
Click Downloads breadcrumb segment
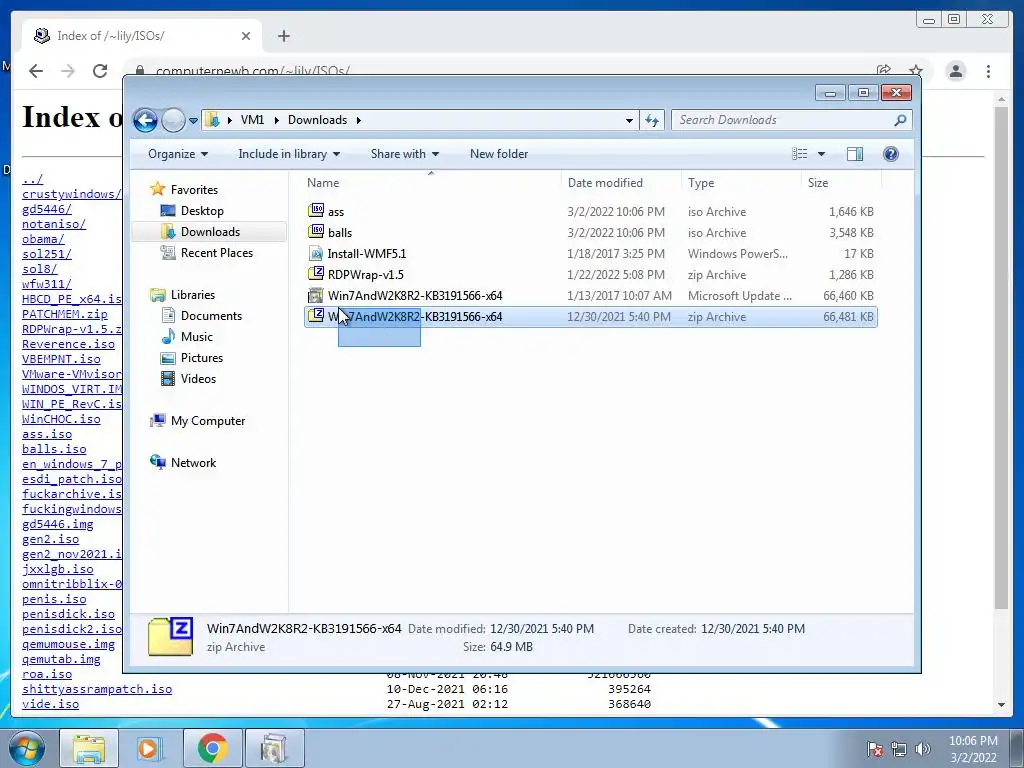click(317, 120)
